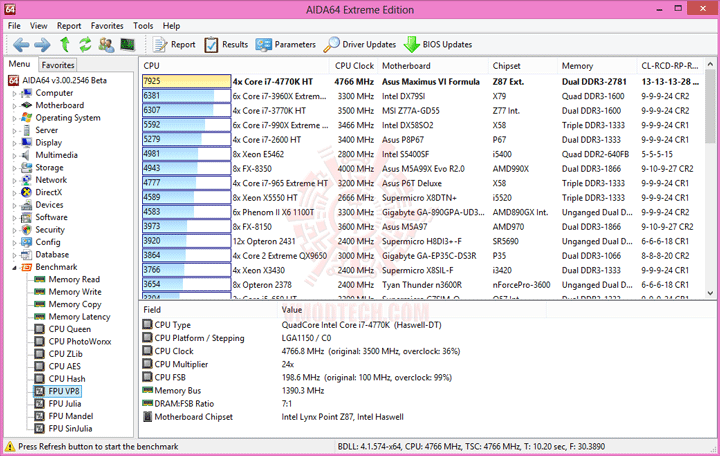This screenshot has width=720, height=456.
Task: Select the FPU Julia benchmark
Action: pos(65,404)
